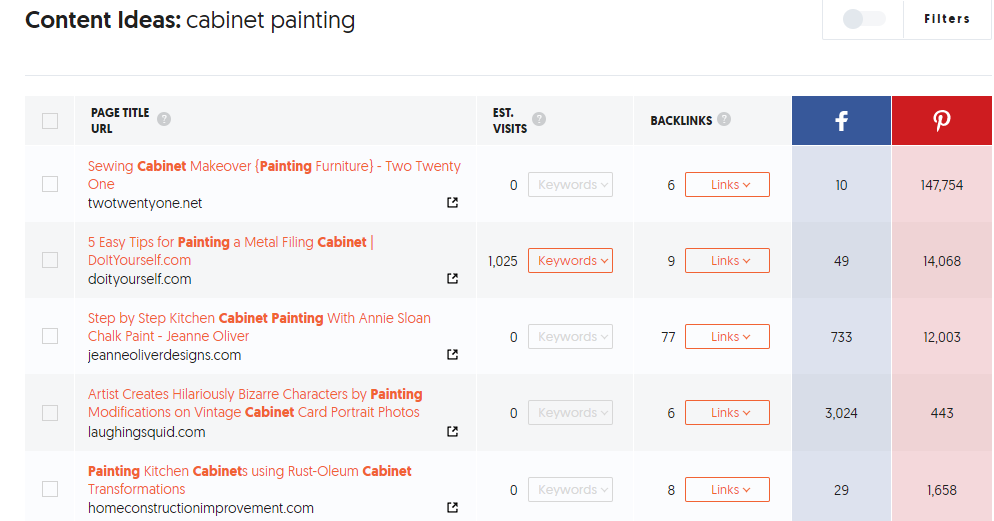Select checkbox for Sewing Cabinet Makeover row

[50, 184]
